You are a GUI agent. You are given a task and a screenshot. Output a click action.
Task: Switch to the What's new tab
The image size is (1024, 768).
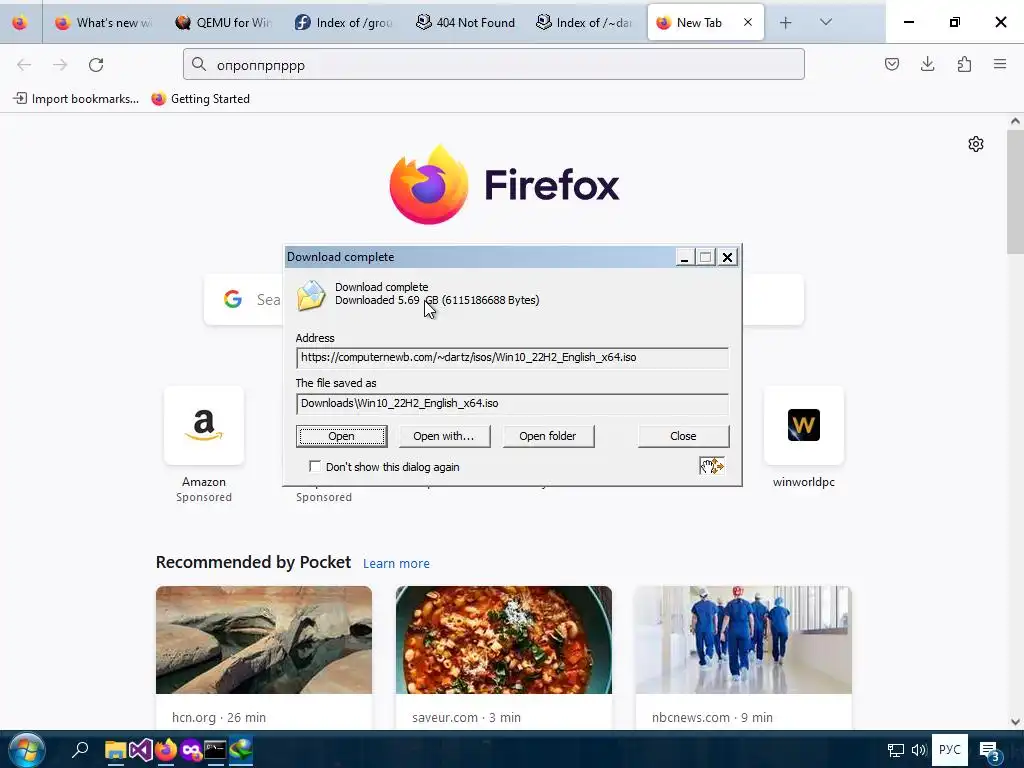[103, 23]
